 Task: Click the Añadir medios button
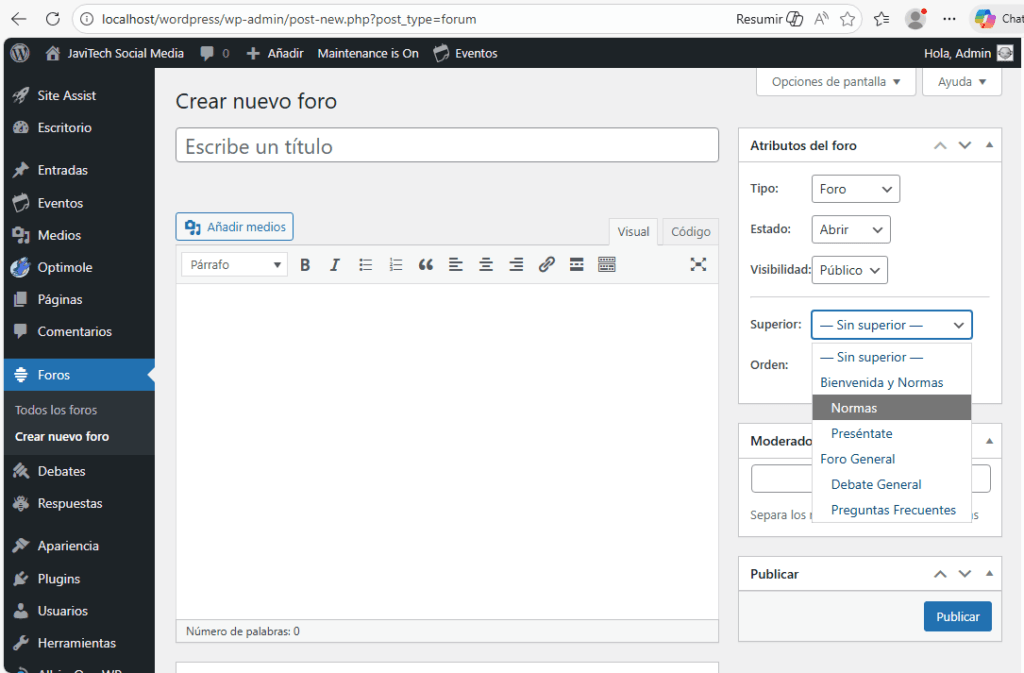point(235,227)
